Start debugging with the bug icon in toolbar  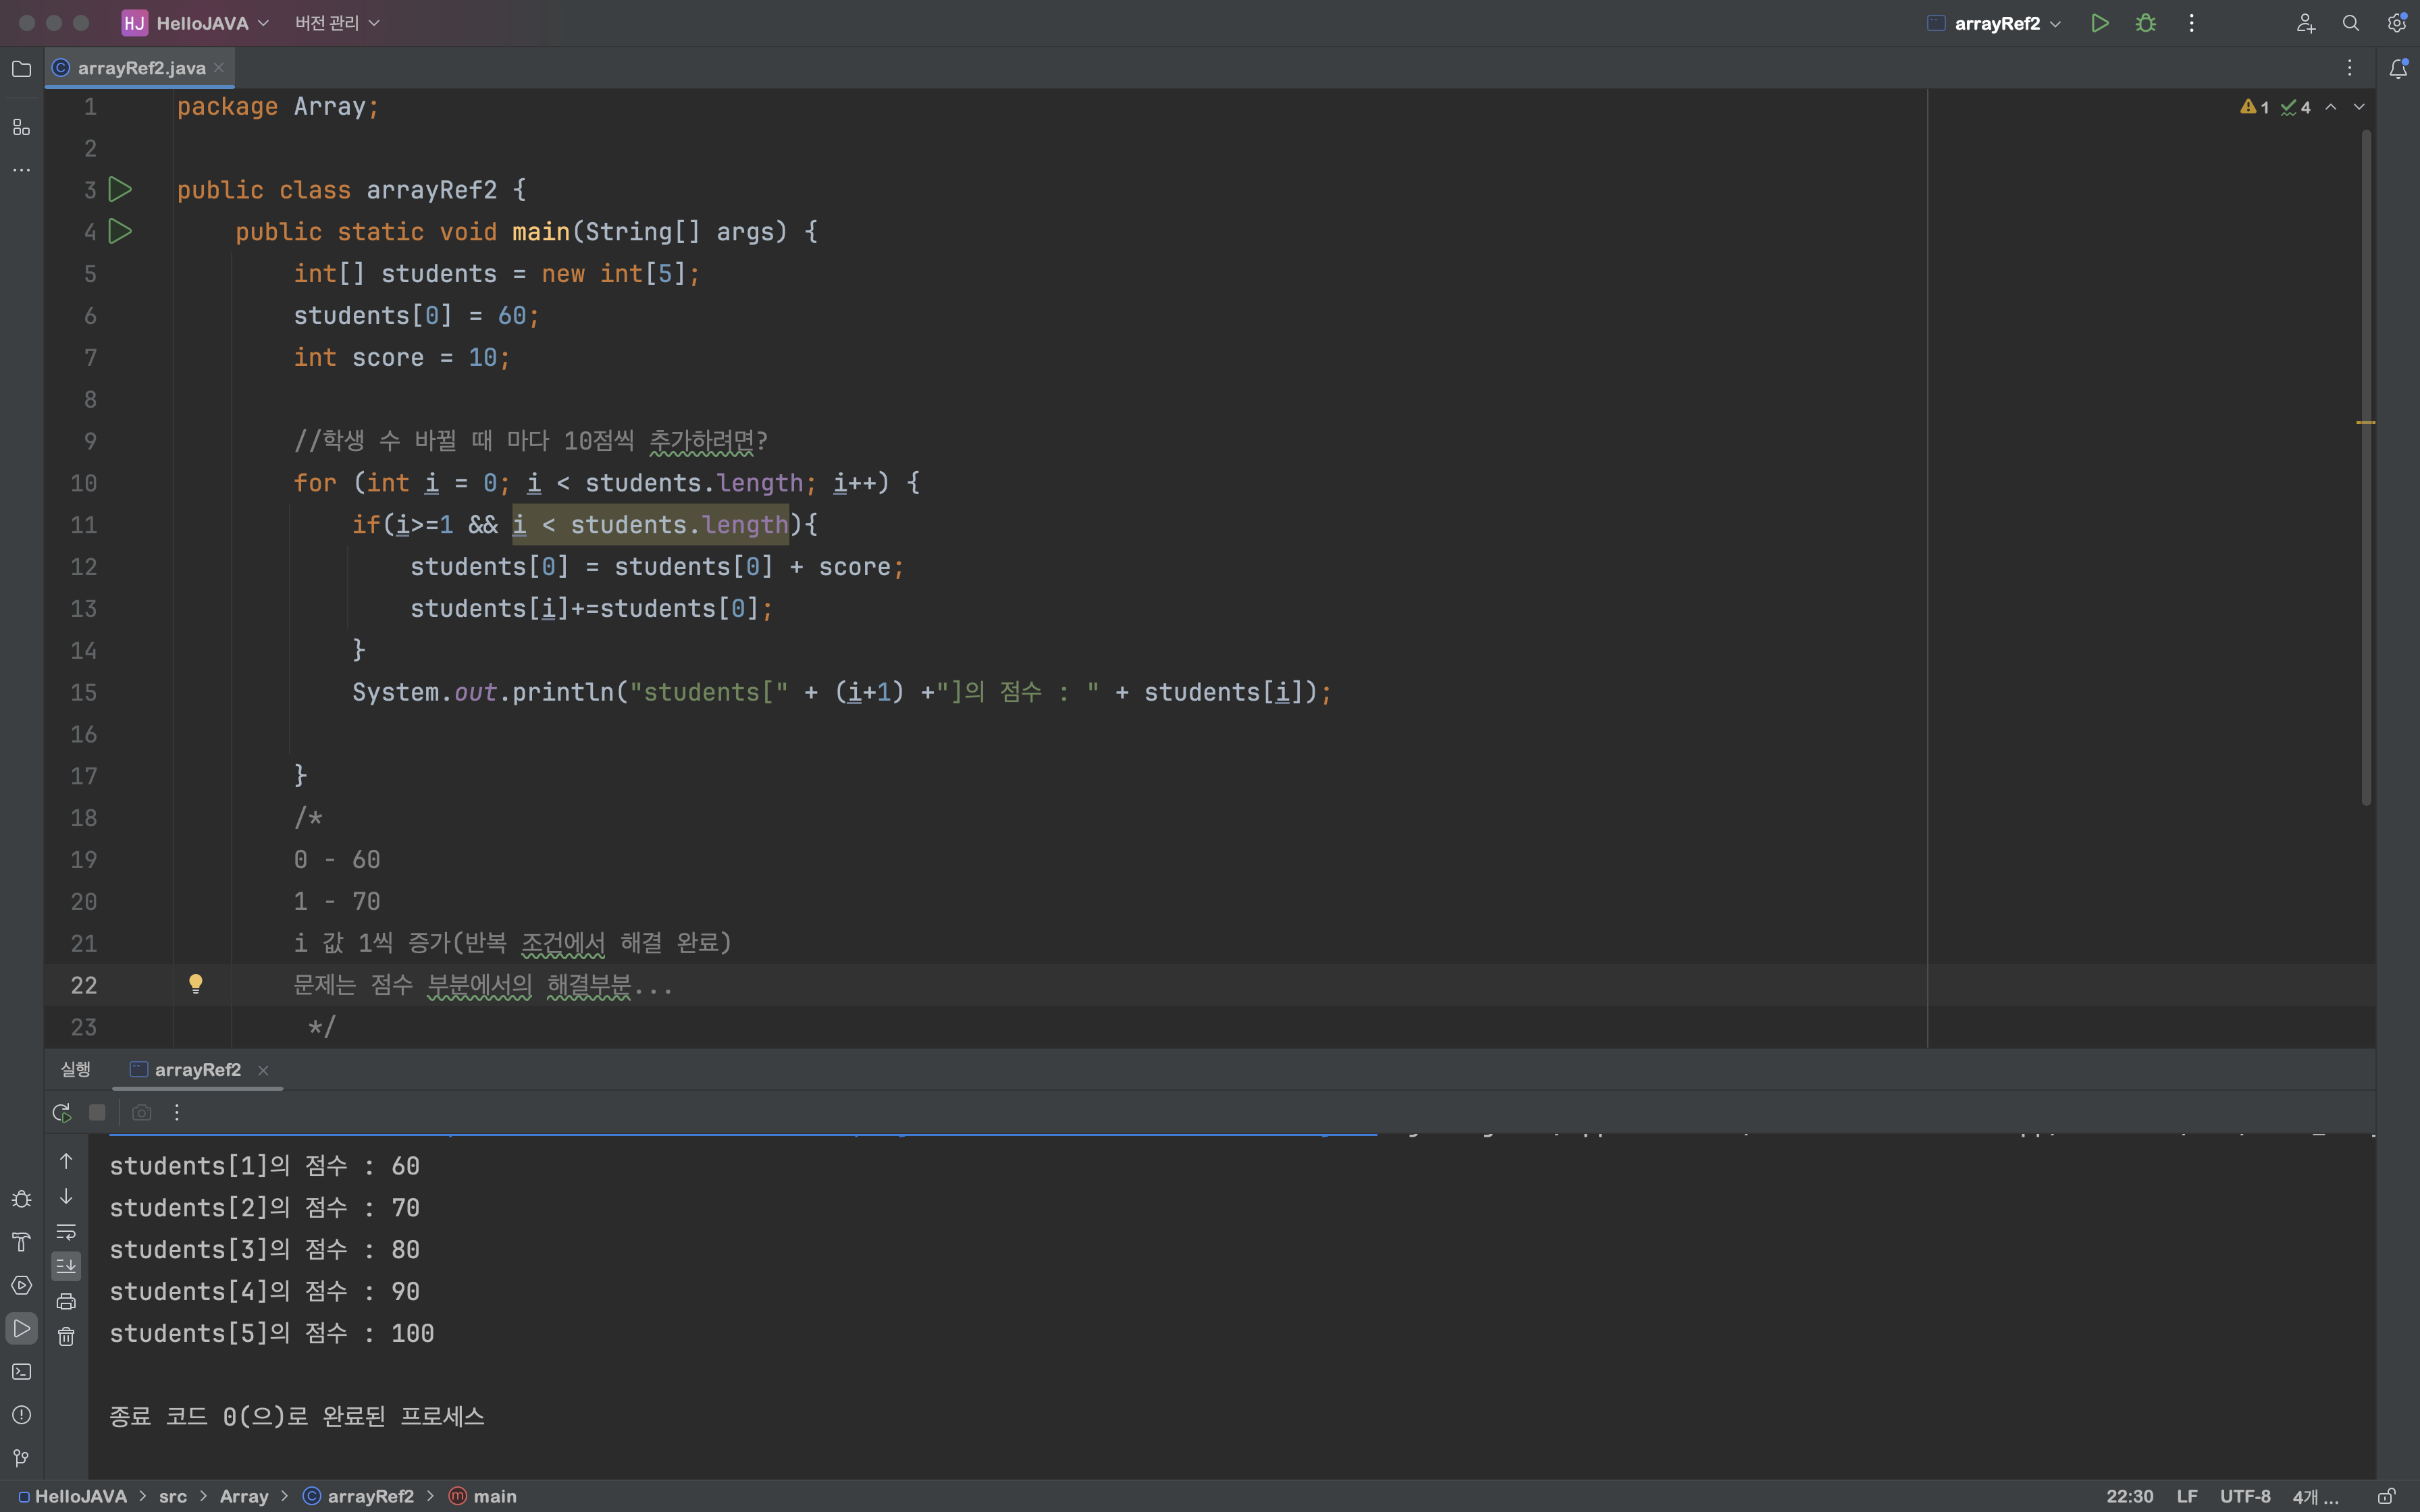tap(2145, 23)
